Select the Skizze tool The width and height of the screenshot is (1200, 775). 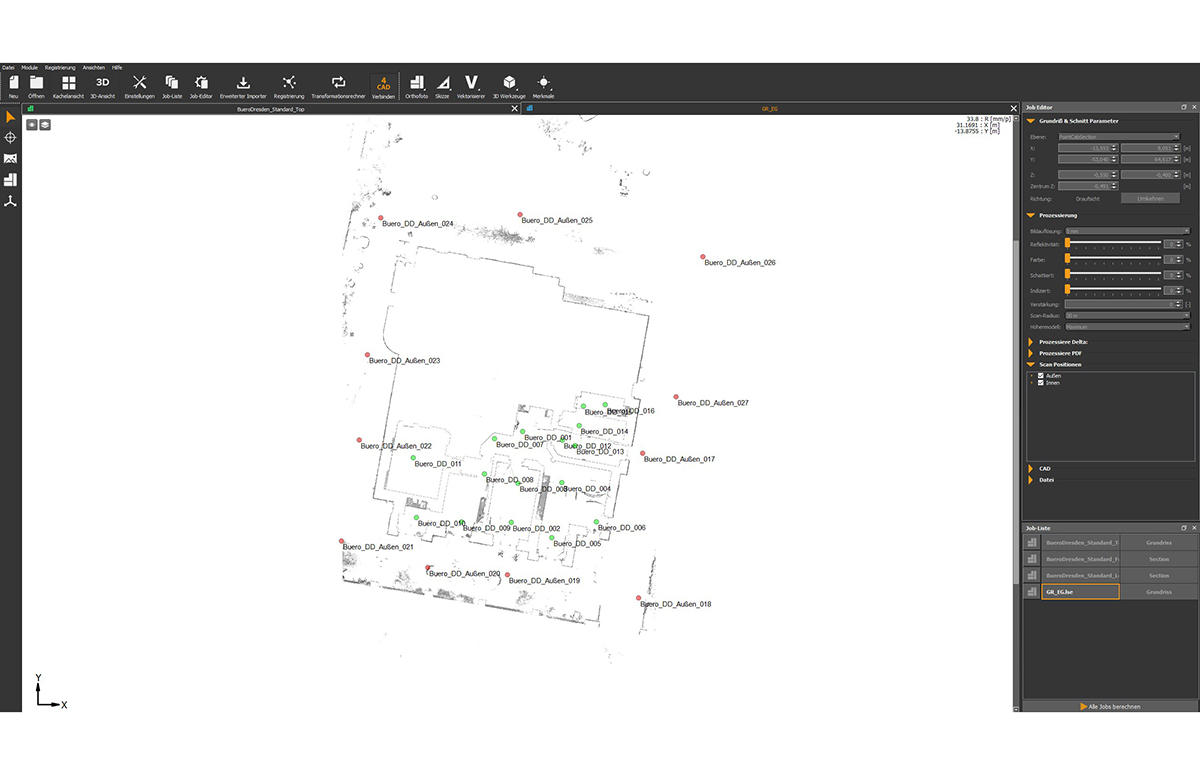pos(443,84)
